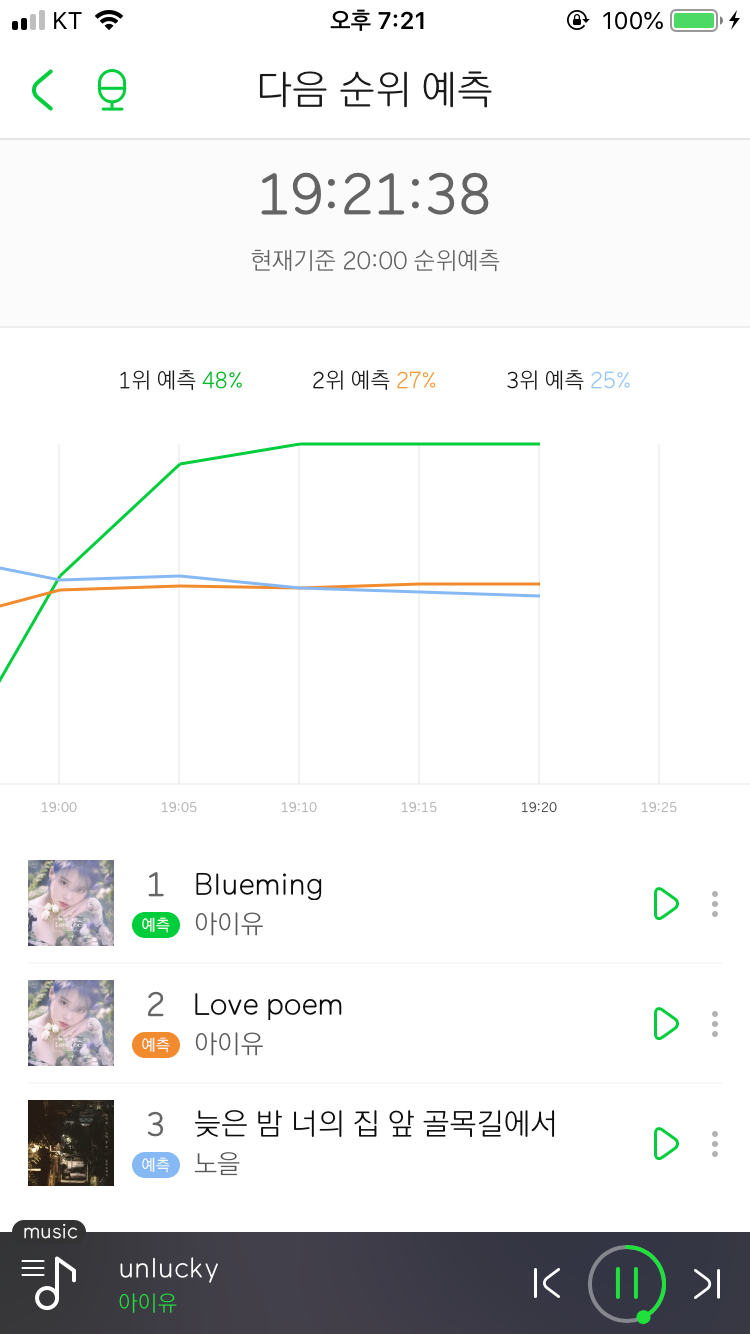Tap the Blueming album cover
The height and width of the screenshot is (1334, 750).
point(71,903)
